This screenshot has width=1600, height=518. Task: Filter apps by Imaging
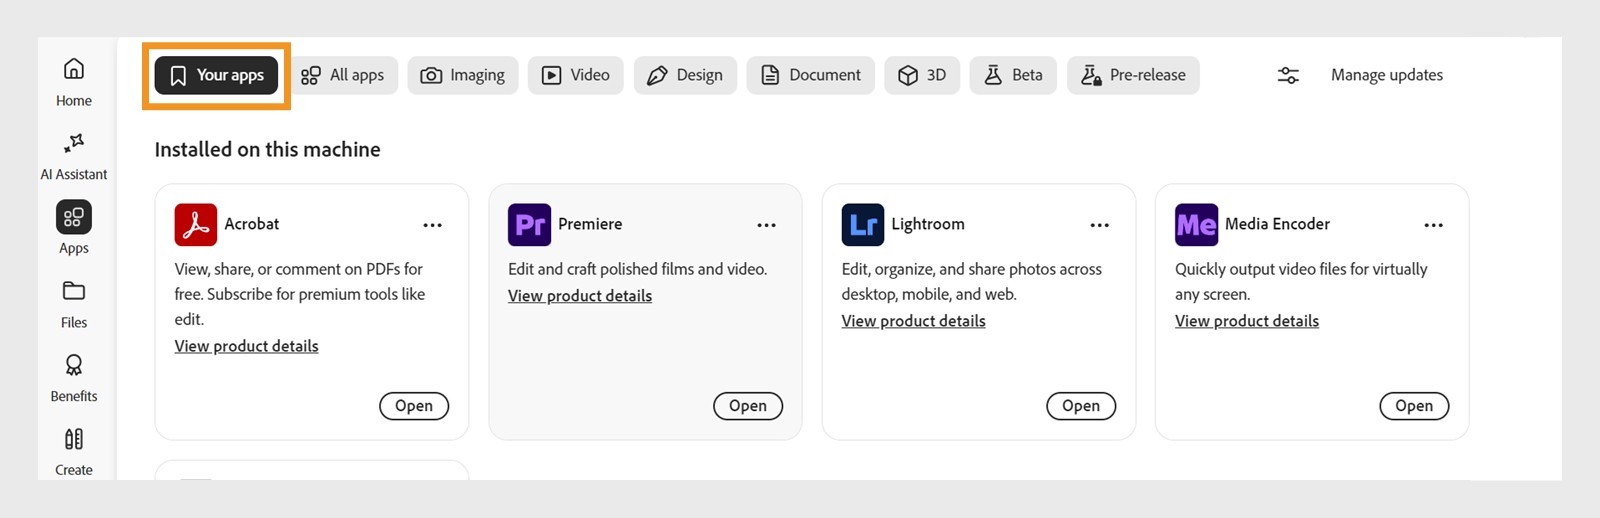[463, 75]
